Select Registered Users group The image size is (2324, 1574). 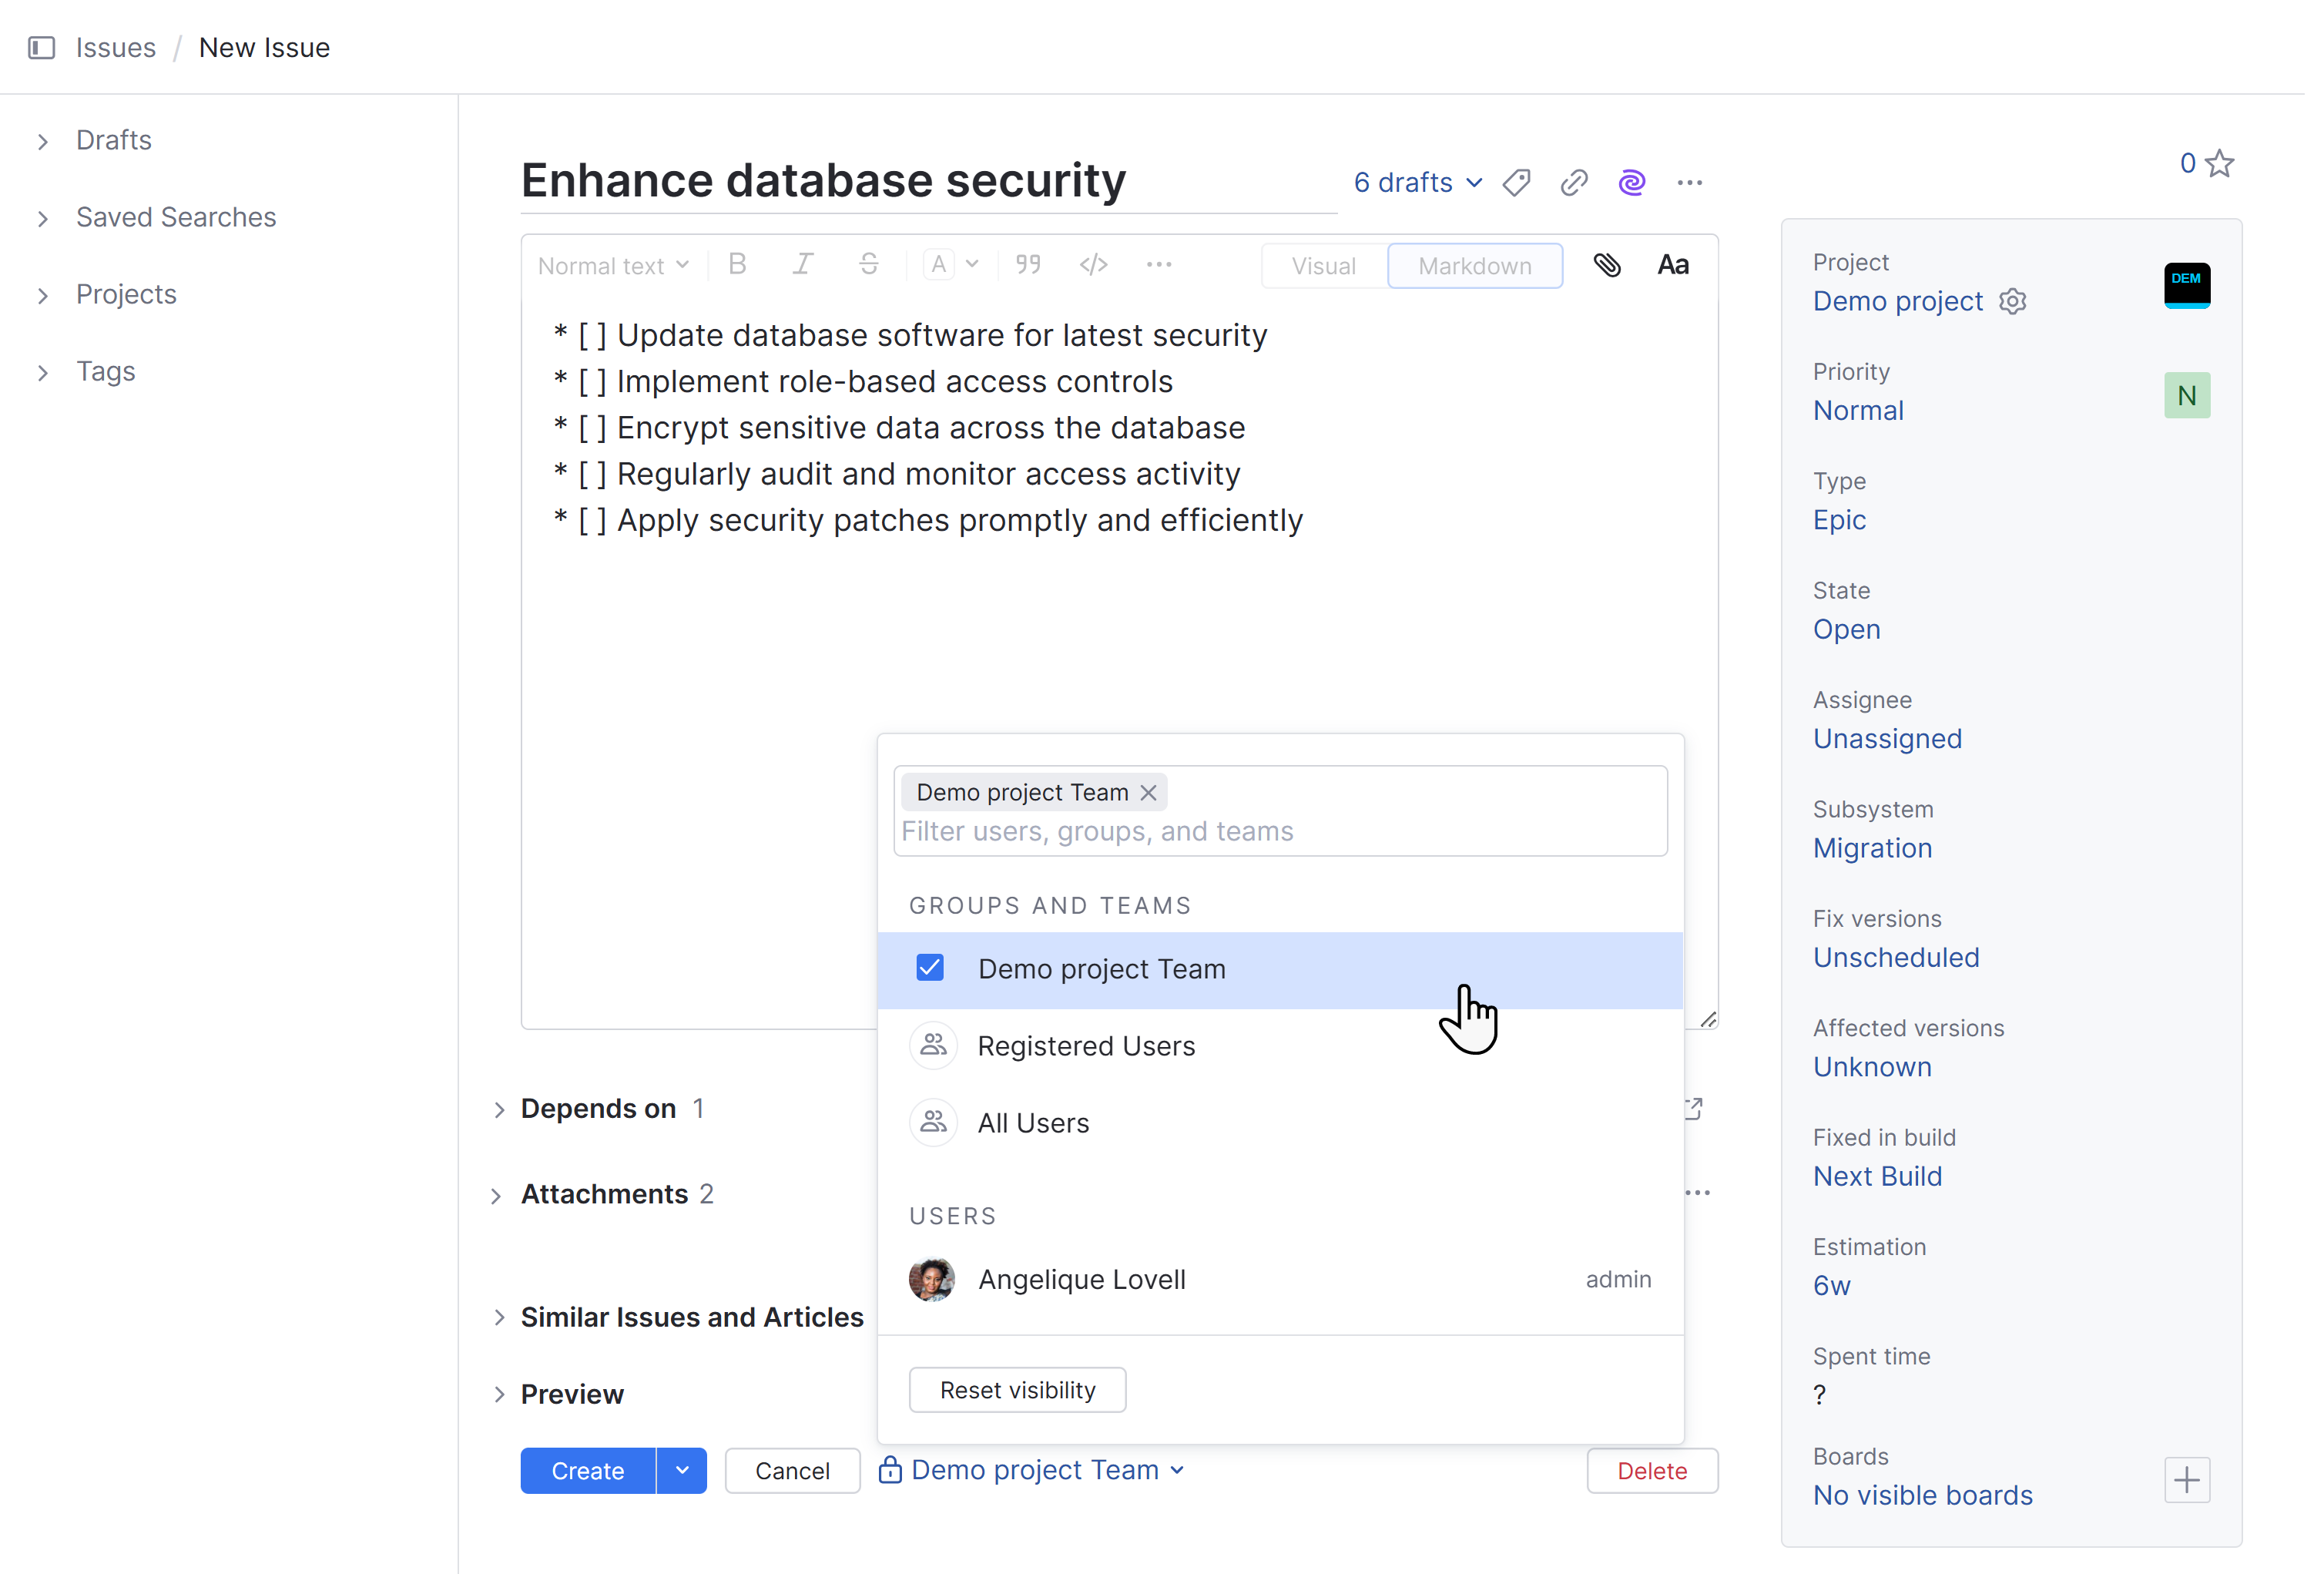[x=1086, y=1046]
